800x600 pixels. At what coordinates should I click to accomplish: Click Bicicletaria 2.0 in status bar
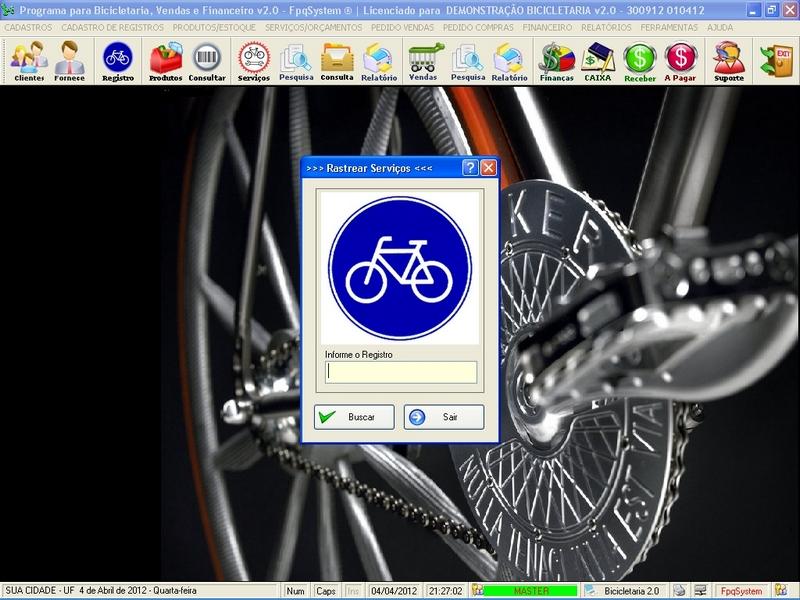point(631,590)
